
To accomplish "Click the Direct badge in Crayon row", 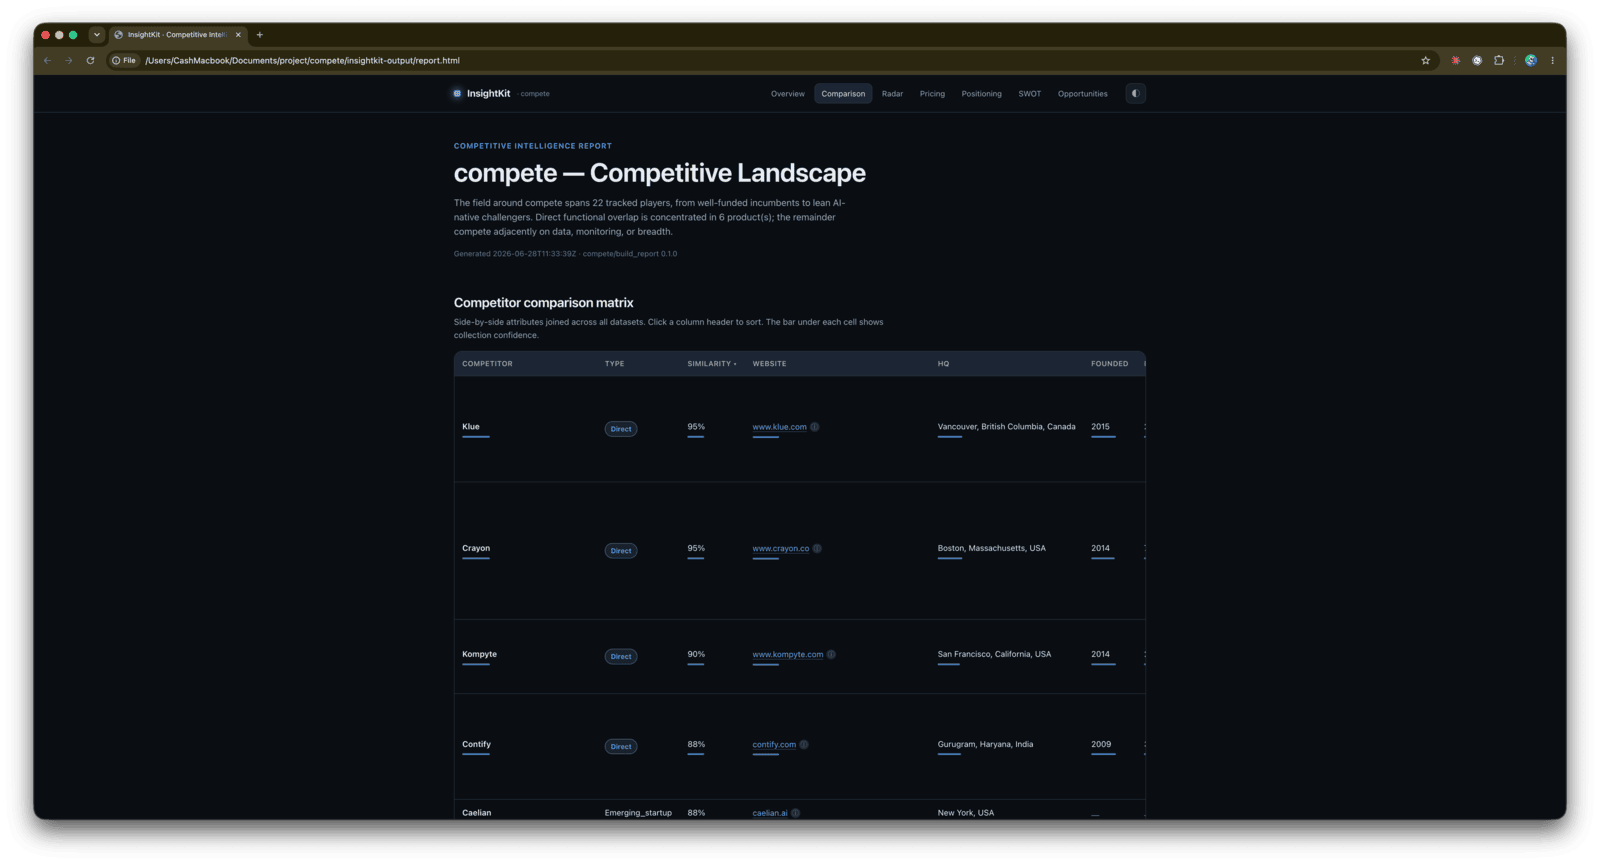I will pos(621,551).
